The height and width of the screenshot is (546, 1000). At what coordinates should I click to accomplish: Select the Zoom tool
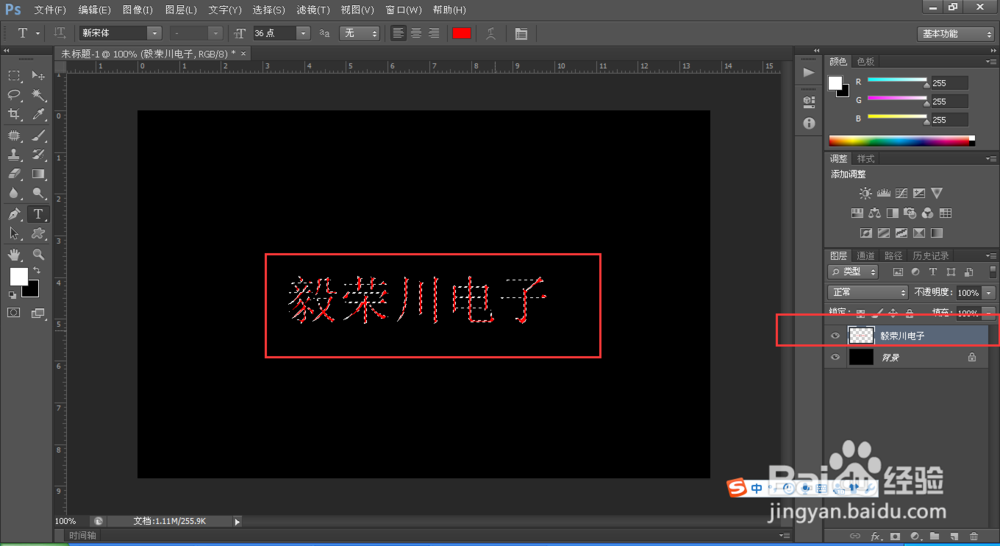(x=38, y=255)
